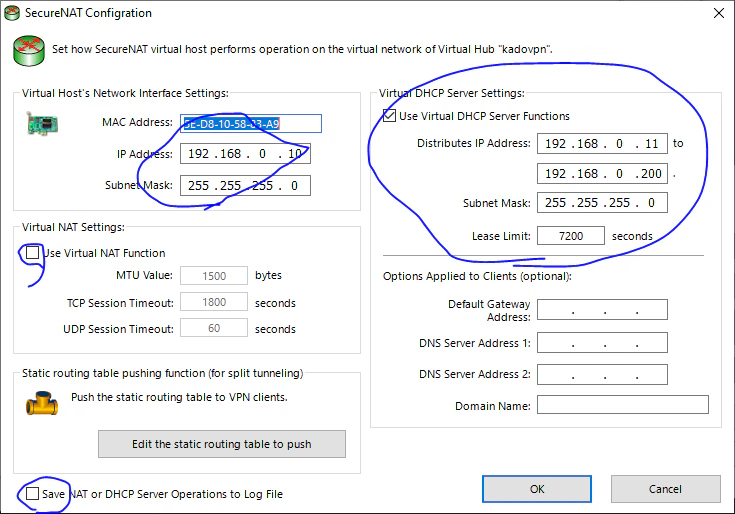Click the UDP Session Timeout field
Image resolution: width=735 pixels, height=514 pixels.
click(x=214, y=328)
